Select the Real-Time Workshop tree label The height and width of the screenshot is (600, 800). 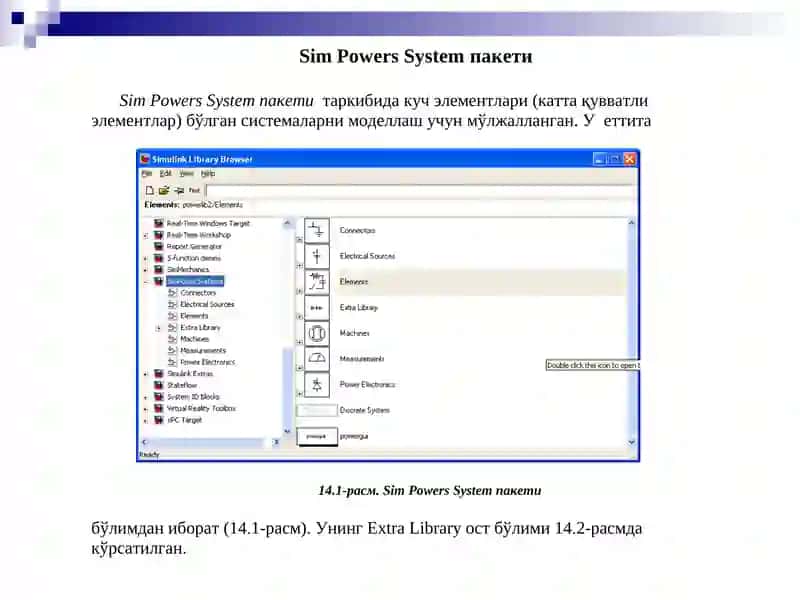[x=198, y=235]
